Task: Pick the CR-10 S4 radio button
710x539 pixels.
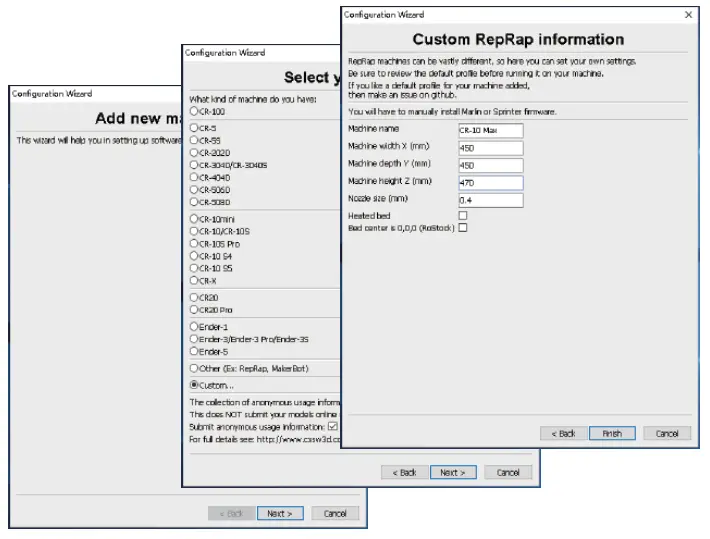Action: tap(194, 255)
